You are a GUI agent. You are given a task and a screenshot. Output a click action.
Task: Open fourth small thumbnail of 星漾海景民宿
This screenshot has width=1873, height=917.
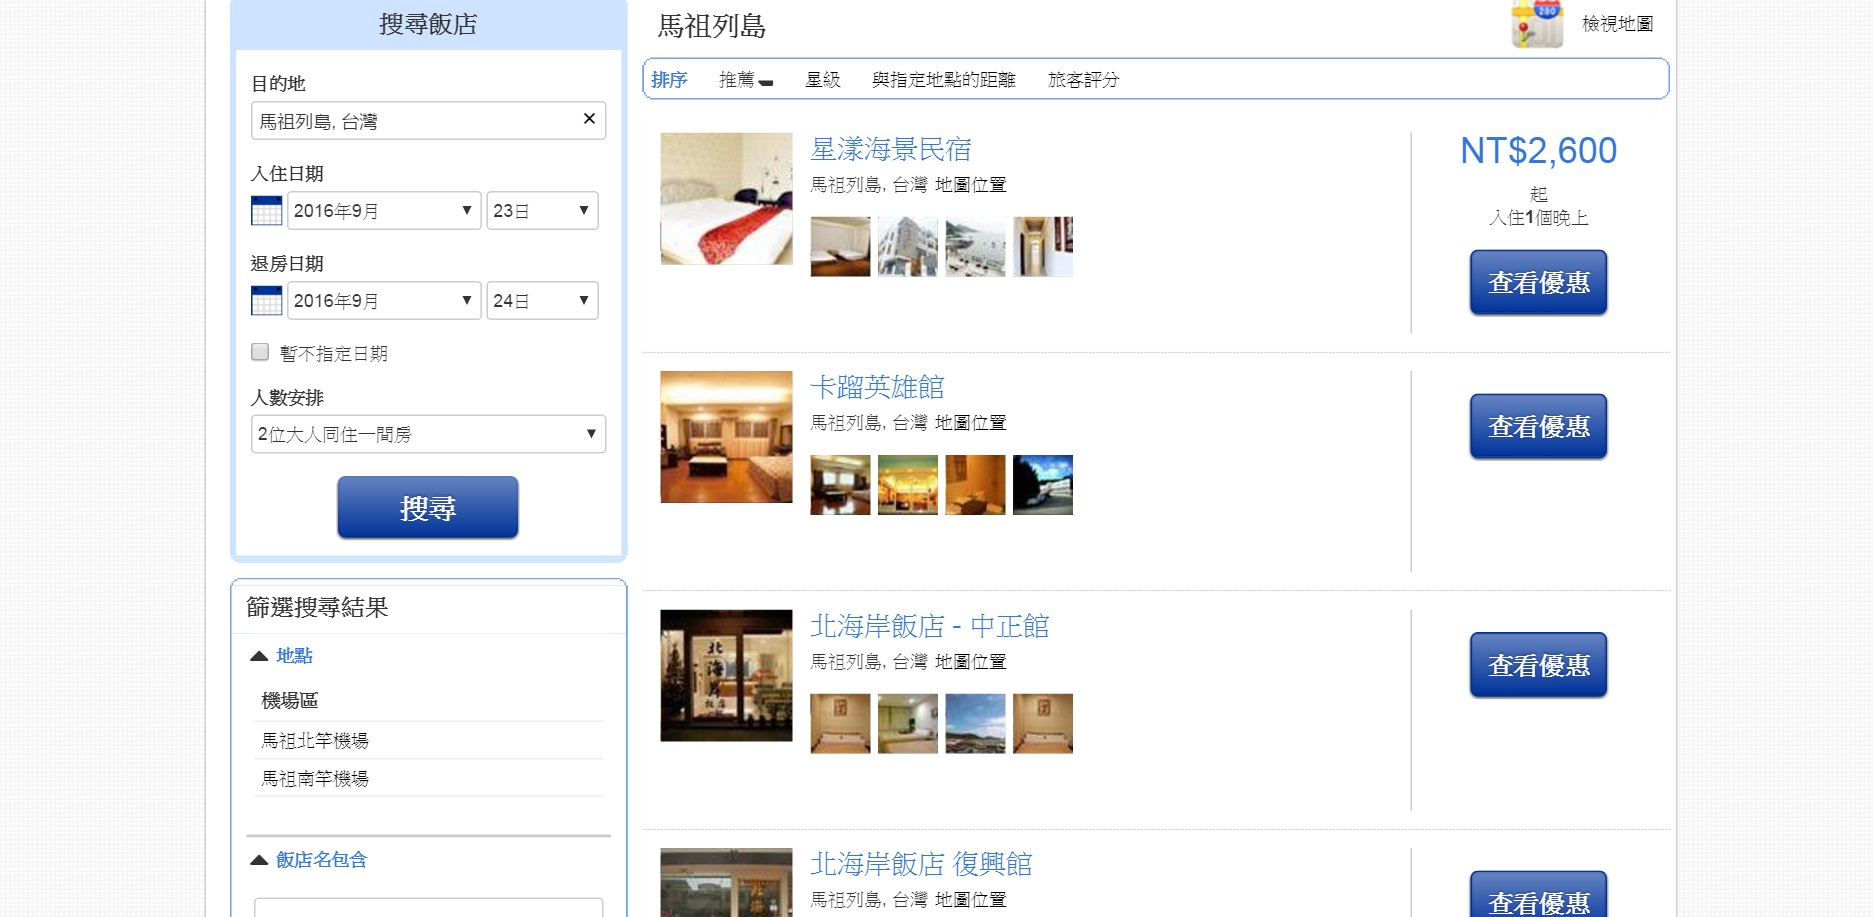pos(1043,247)
